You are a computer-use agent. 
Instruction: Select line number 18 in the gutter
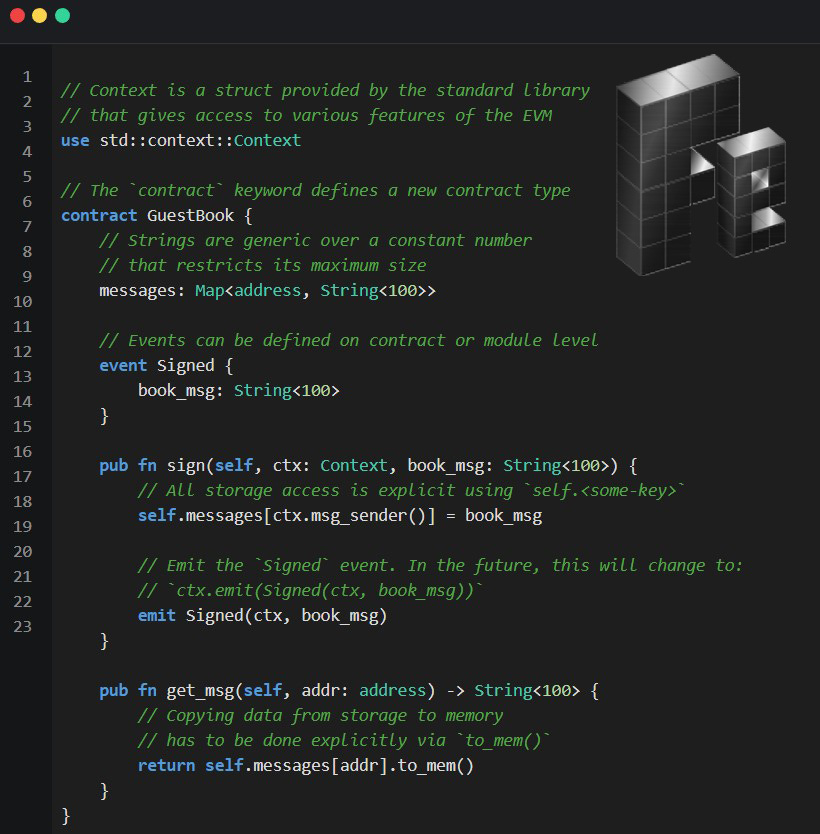(23, 502)
